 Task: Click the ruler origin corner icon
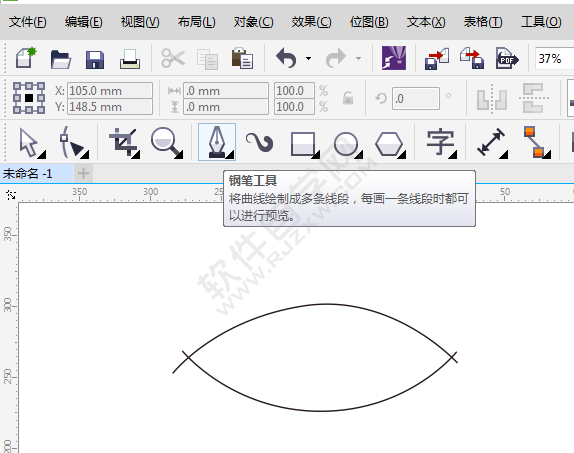pos(11,195)
